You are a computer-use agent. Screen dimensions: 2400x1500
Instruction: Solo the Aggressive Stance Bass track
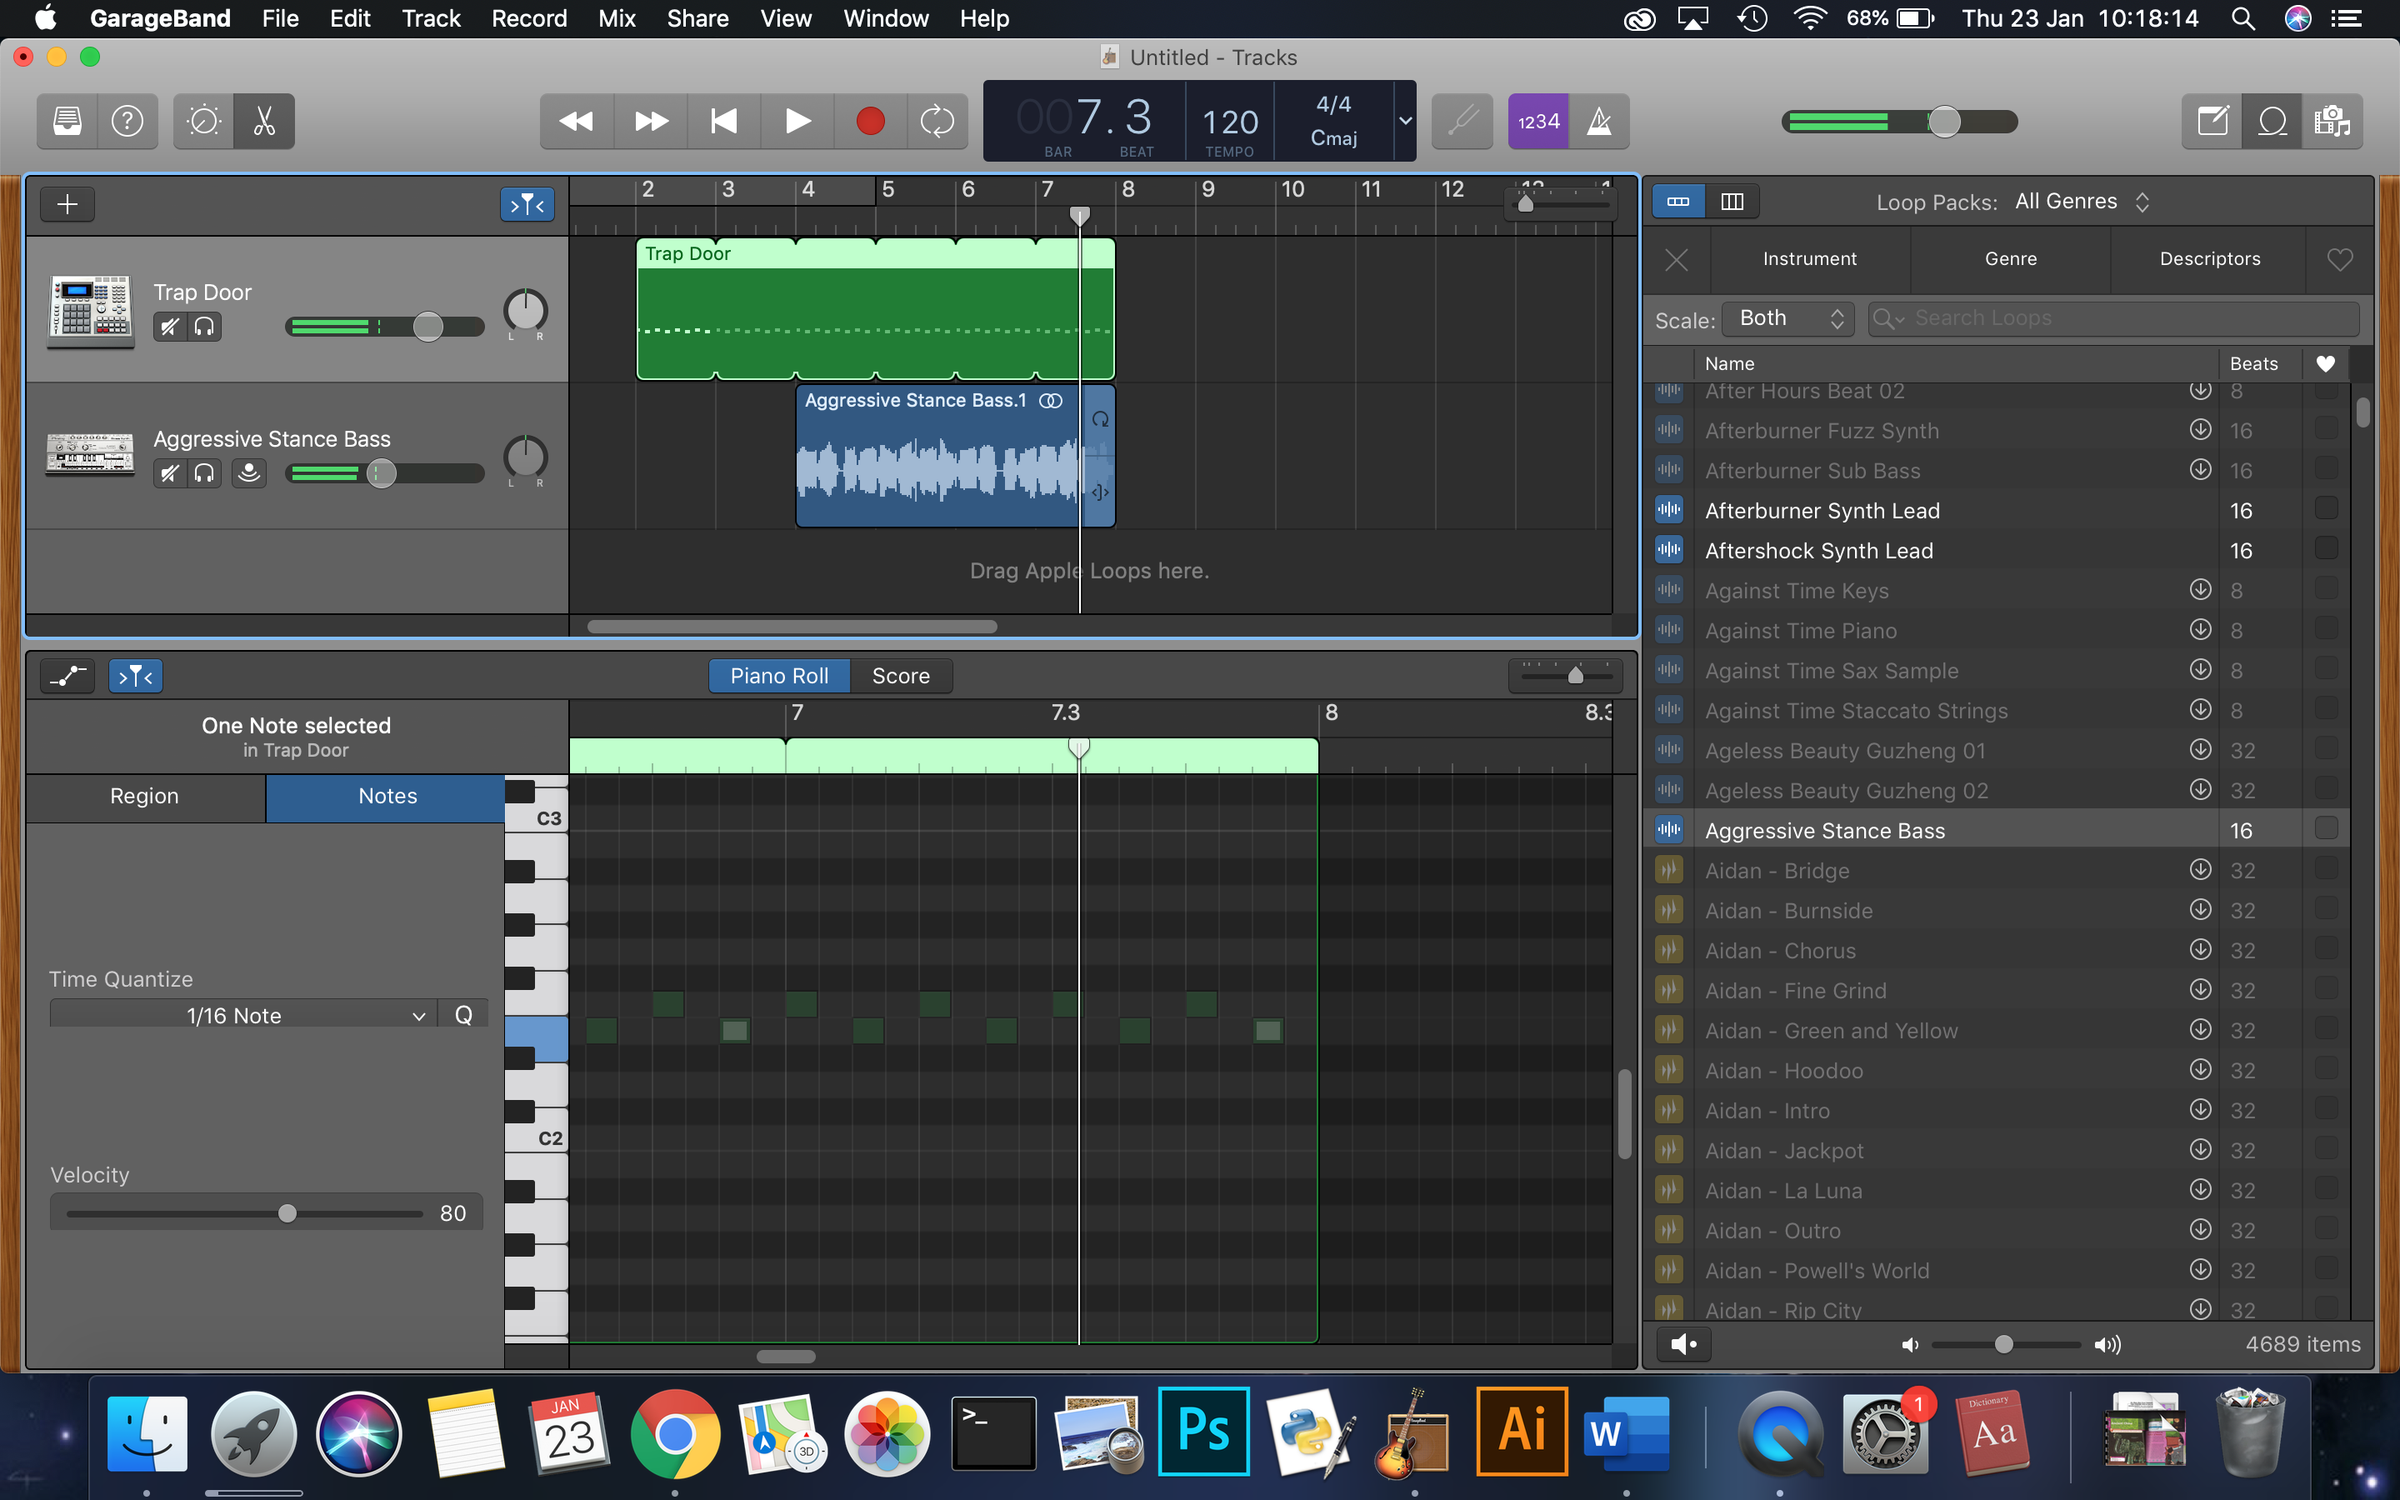[204, 473]
